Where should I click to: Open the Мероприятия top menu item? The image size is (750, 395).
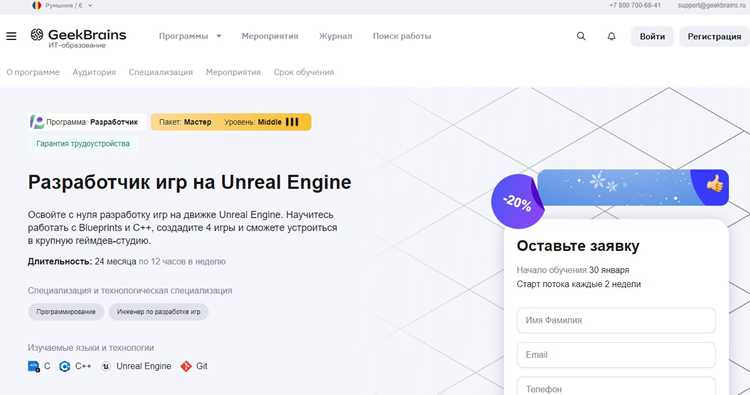click(270, 36)
